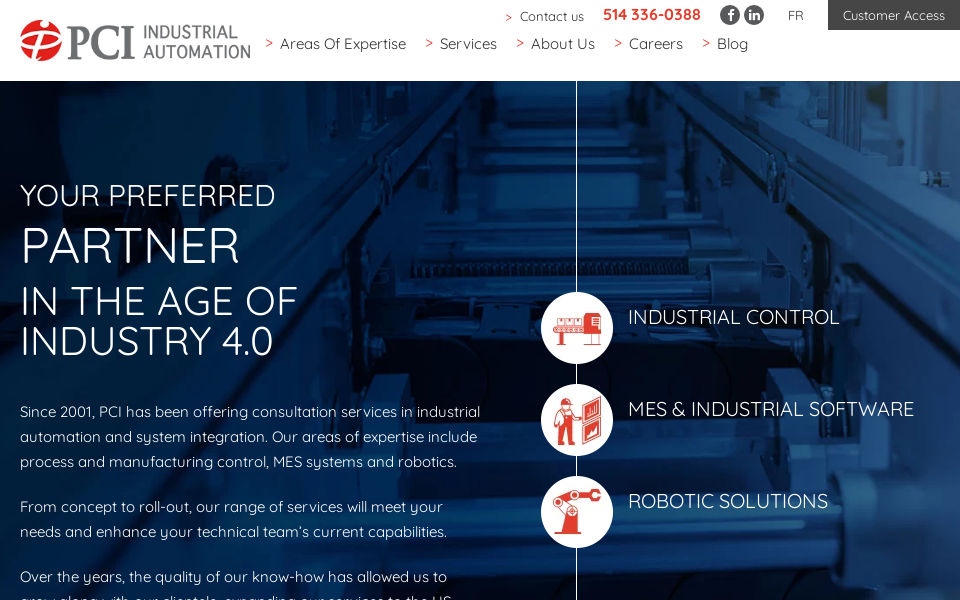Click the Industry 4.0 hero headline

tap(159, 320)
